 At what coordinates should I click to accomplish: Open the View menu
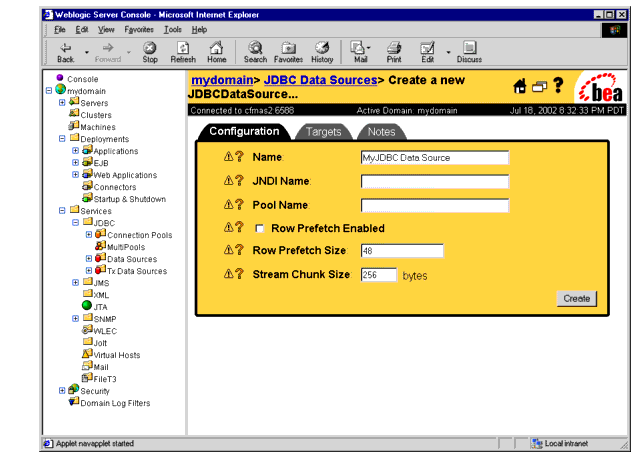106,30
